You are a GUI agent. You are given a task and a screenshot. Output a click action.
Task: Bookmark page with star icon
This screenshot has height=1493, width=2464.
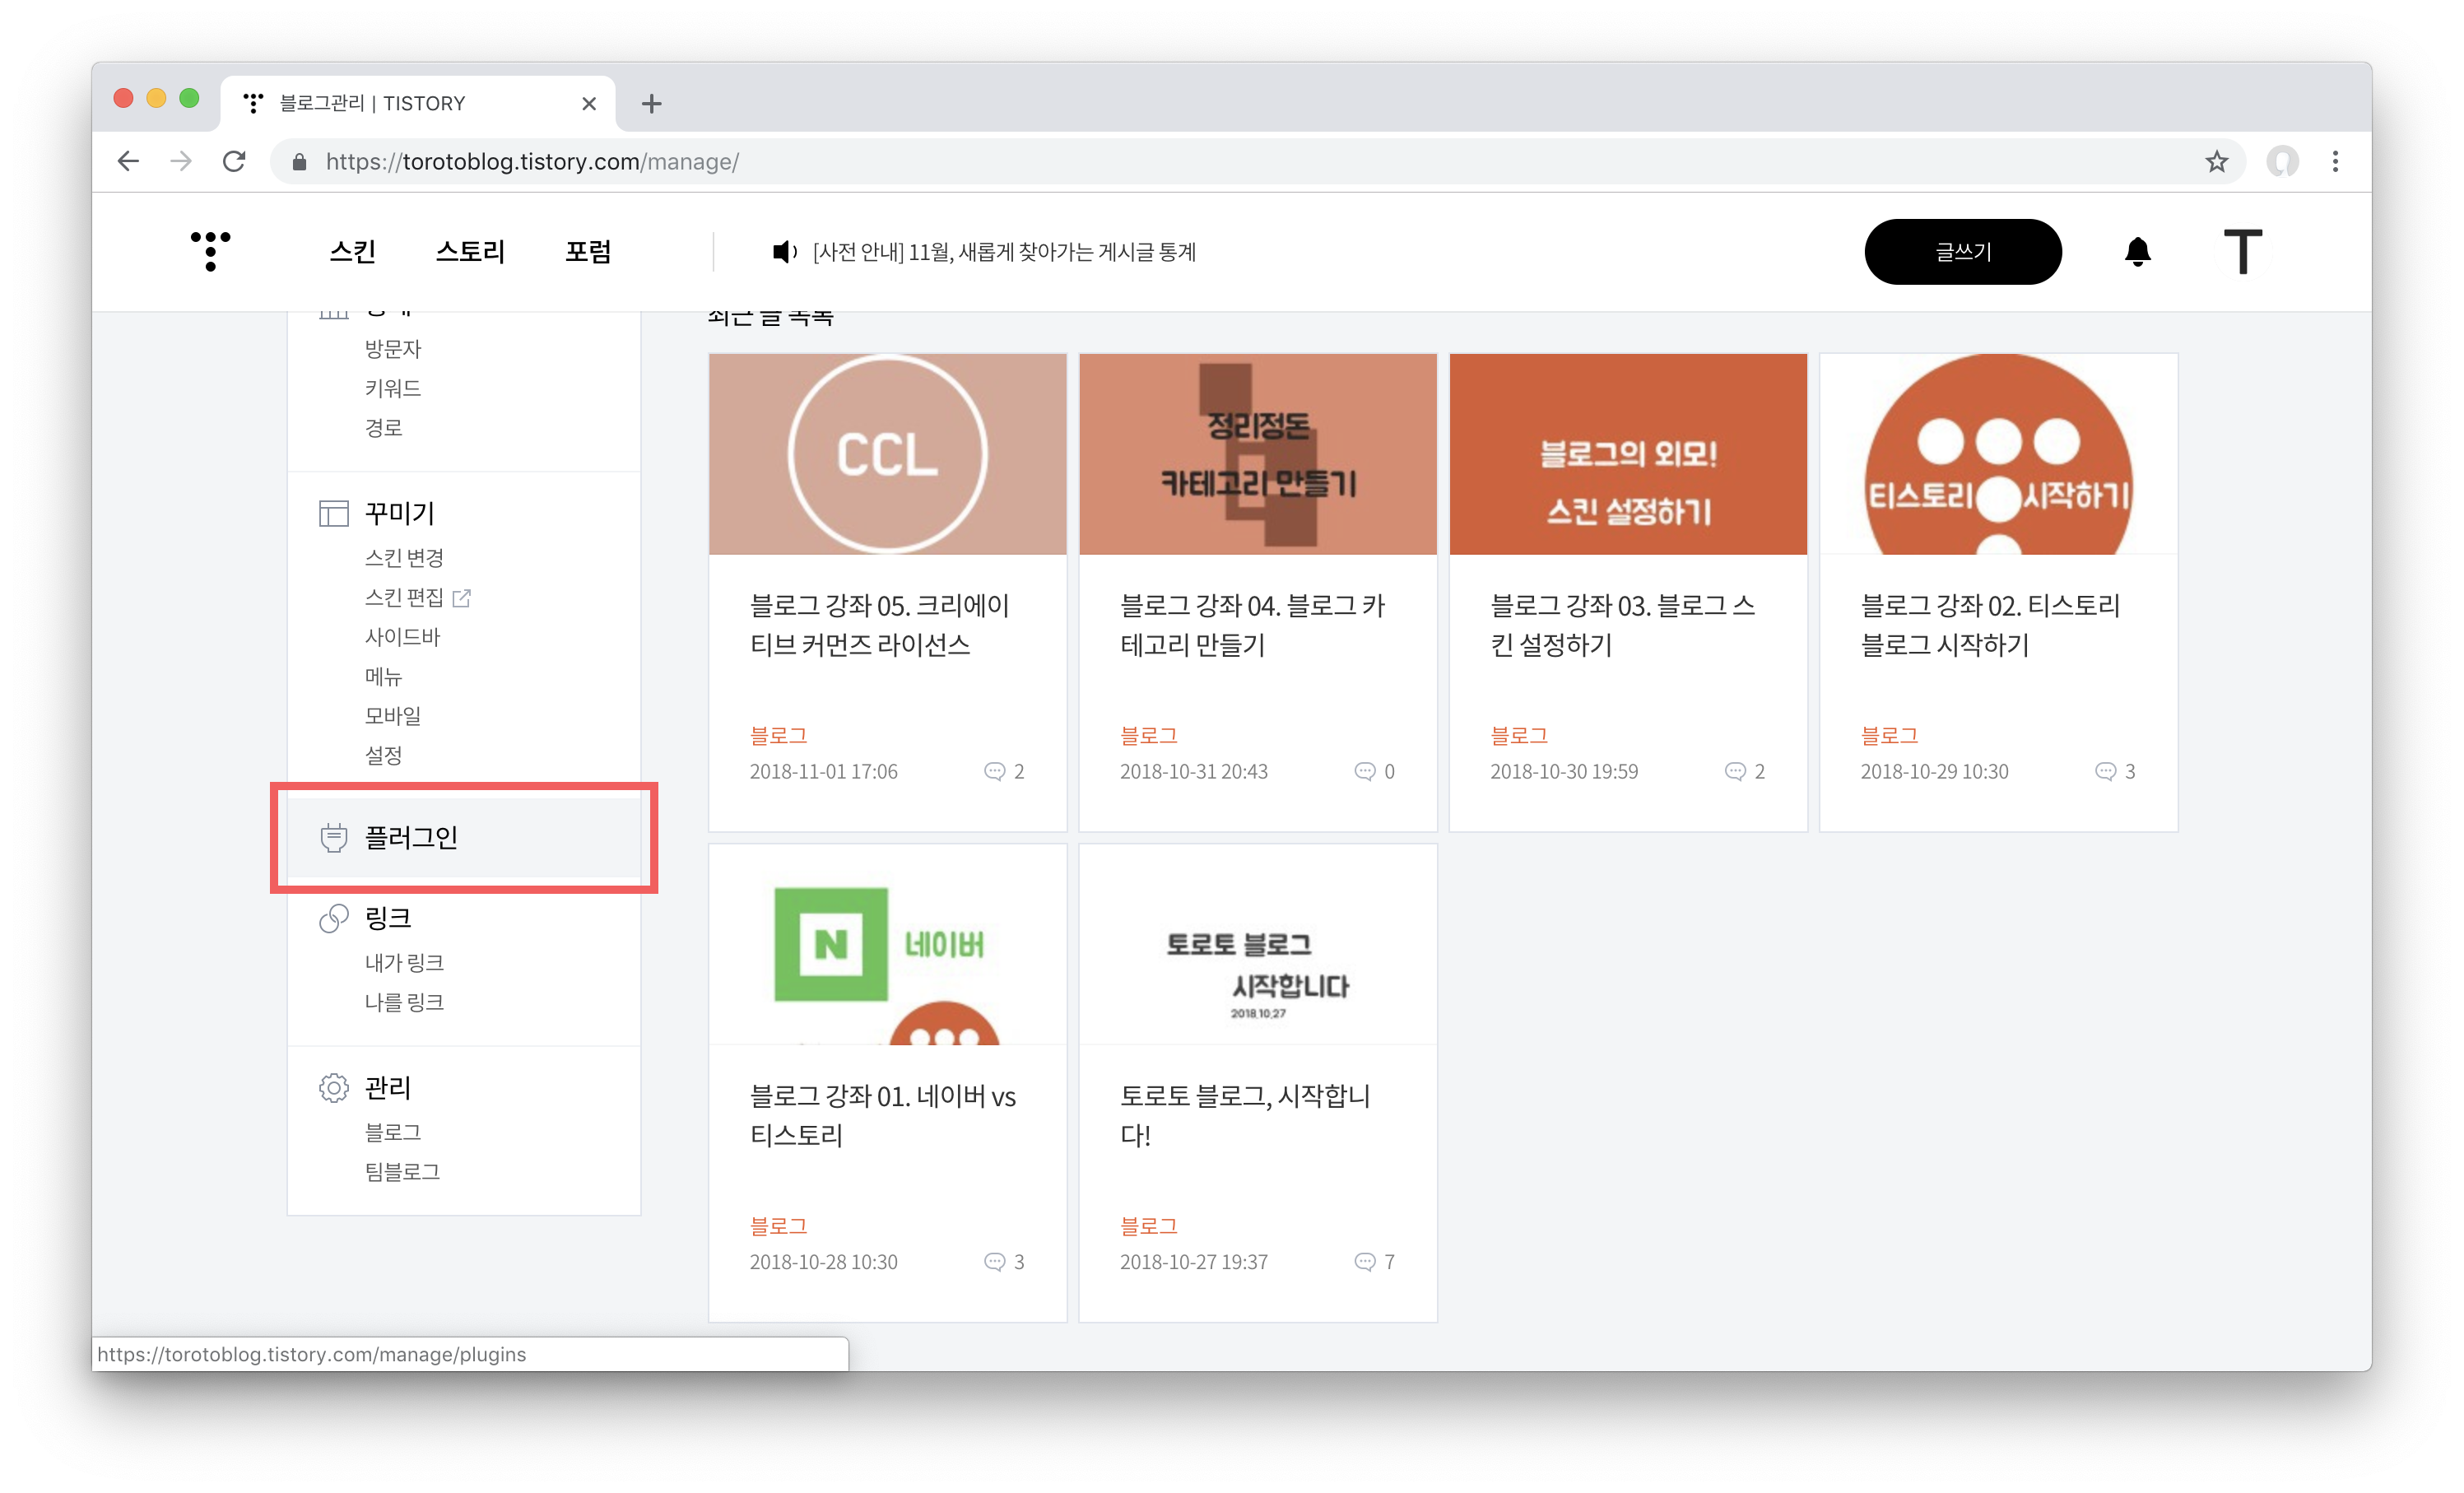pos(2216,162)
